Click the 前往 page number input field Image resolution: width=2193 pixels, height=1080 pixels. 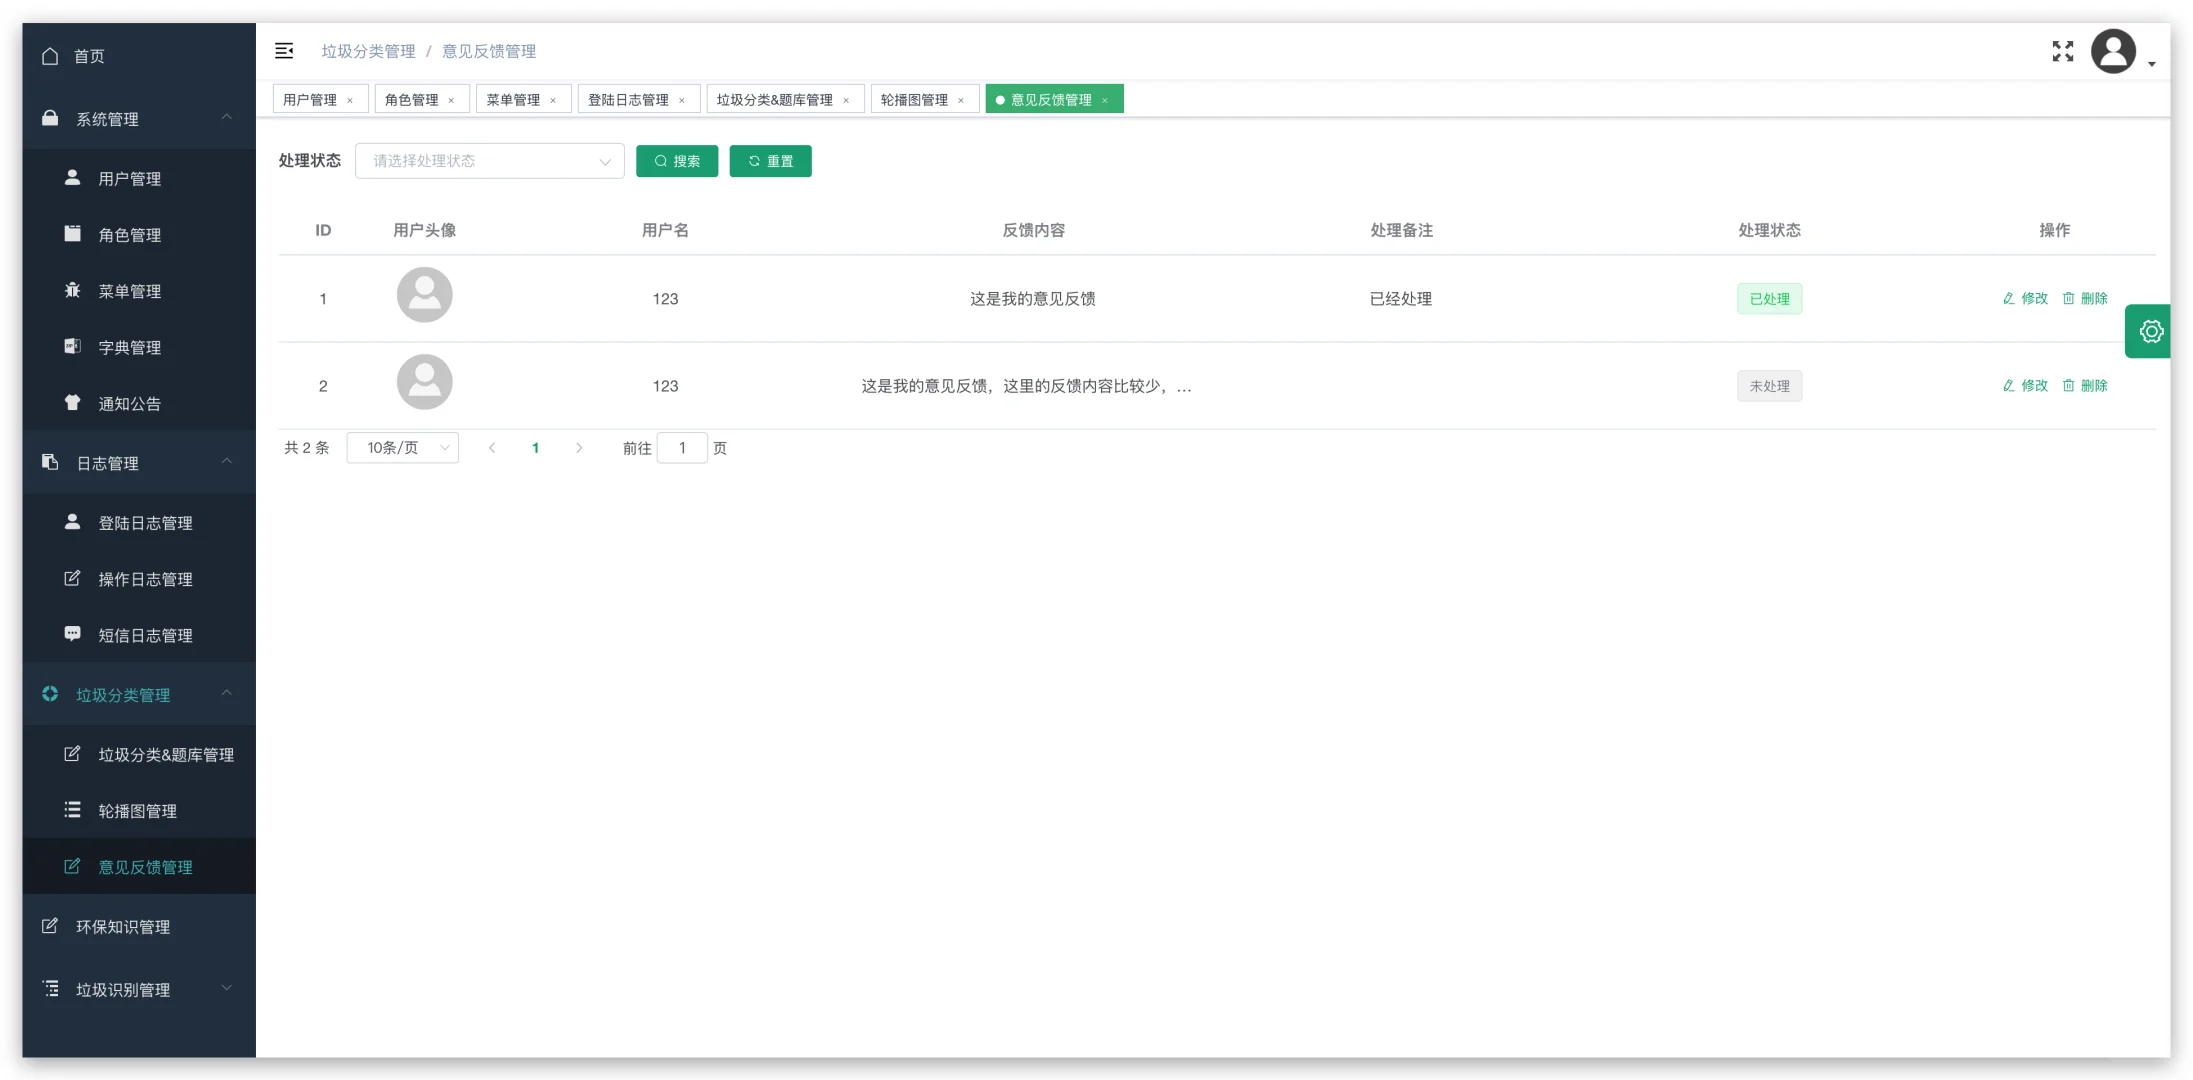coord(682,448)
